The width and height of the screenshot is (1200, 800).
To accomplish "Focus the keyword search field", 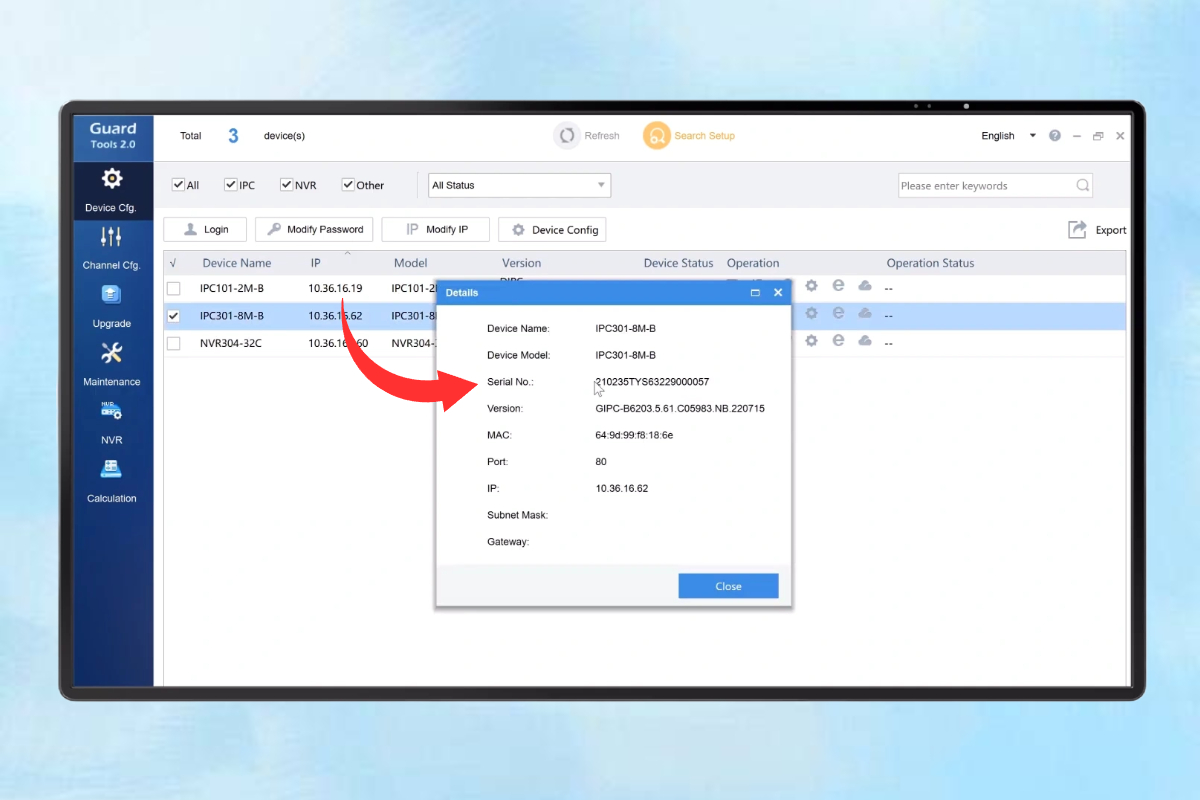I will pos(995,185).
